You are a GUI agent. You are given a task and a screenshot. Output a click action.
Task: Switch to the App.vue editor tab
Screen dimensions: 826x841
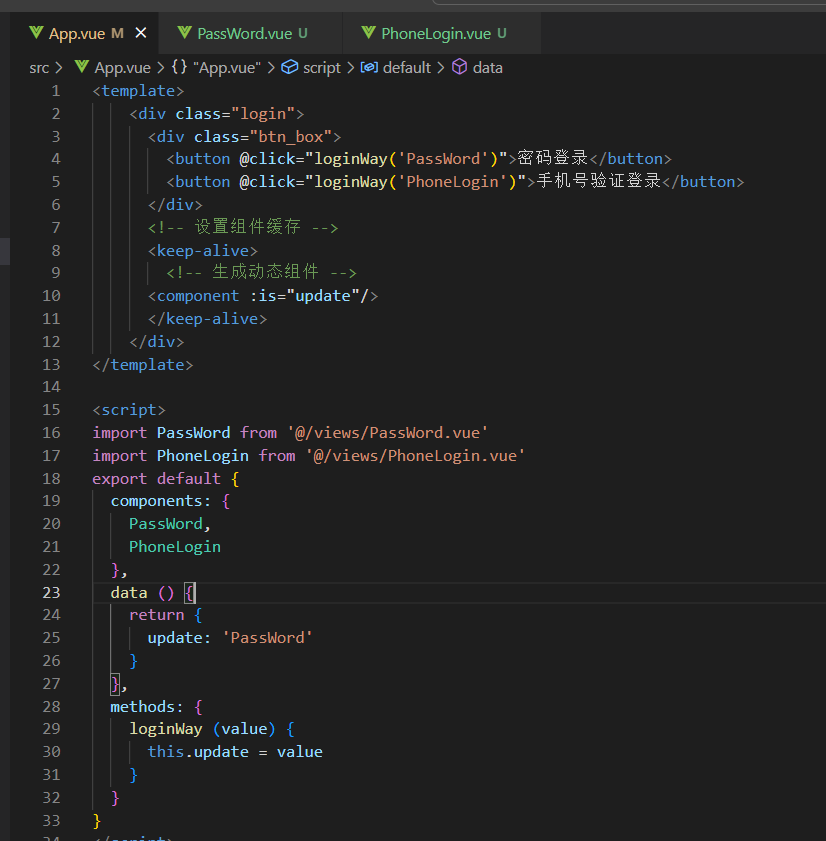coord(86,34)
